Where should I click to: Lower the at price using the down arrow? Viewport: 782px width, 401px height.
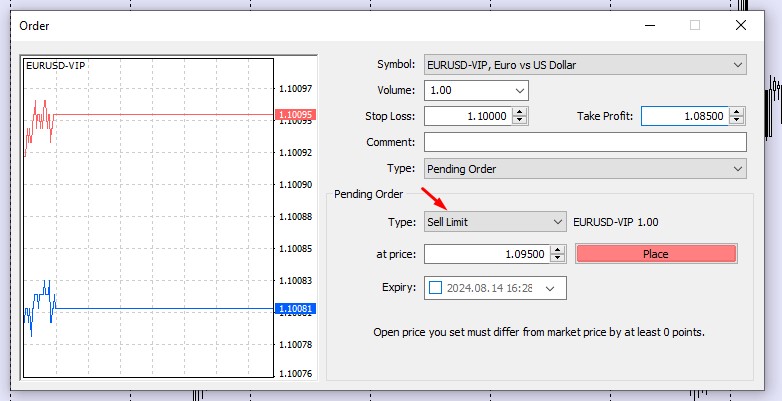[x=557, y=259]
